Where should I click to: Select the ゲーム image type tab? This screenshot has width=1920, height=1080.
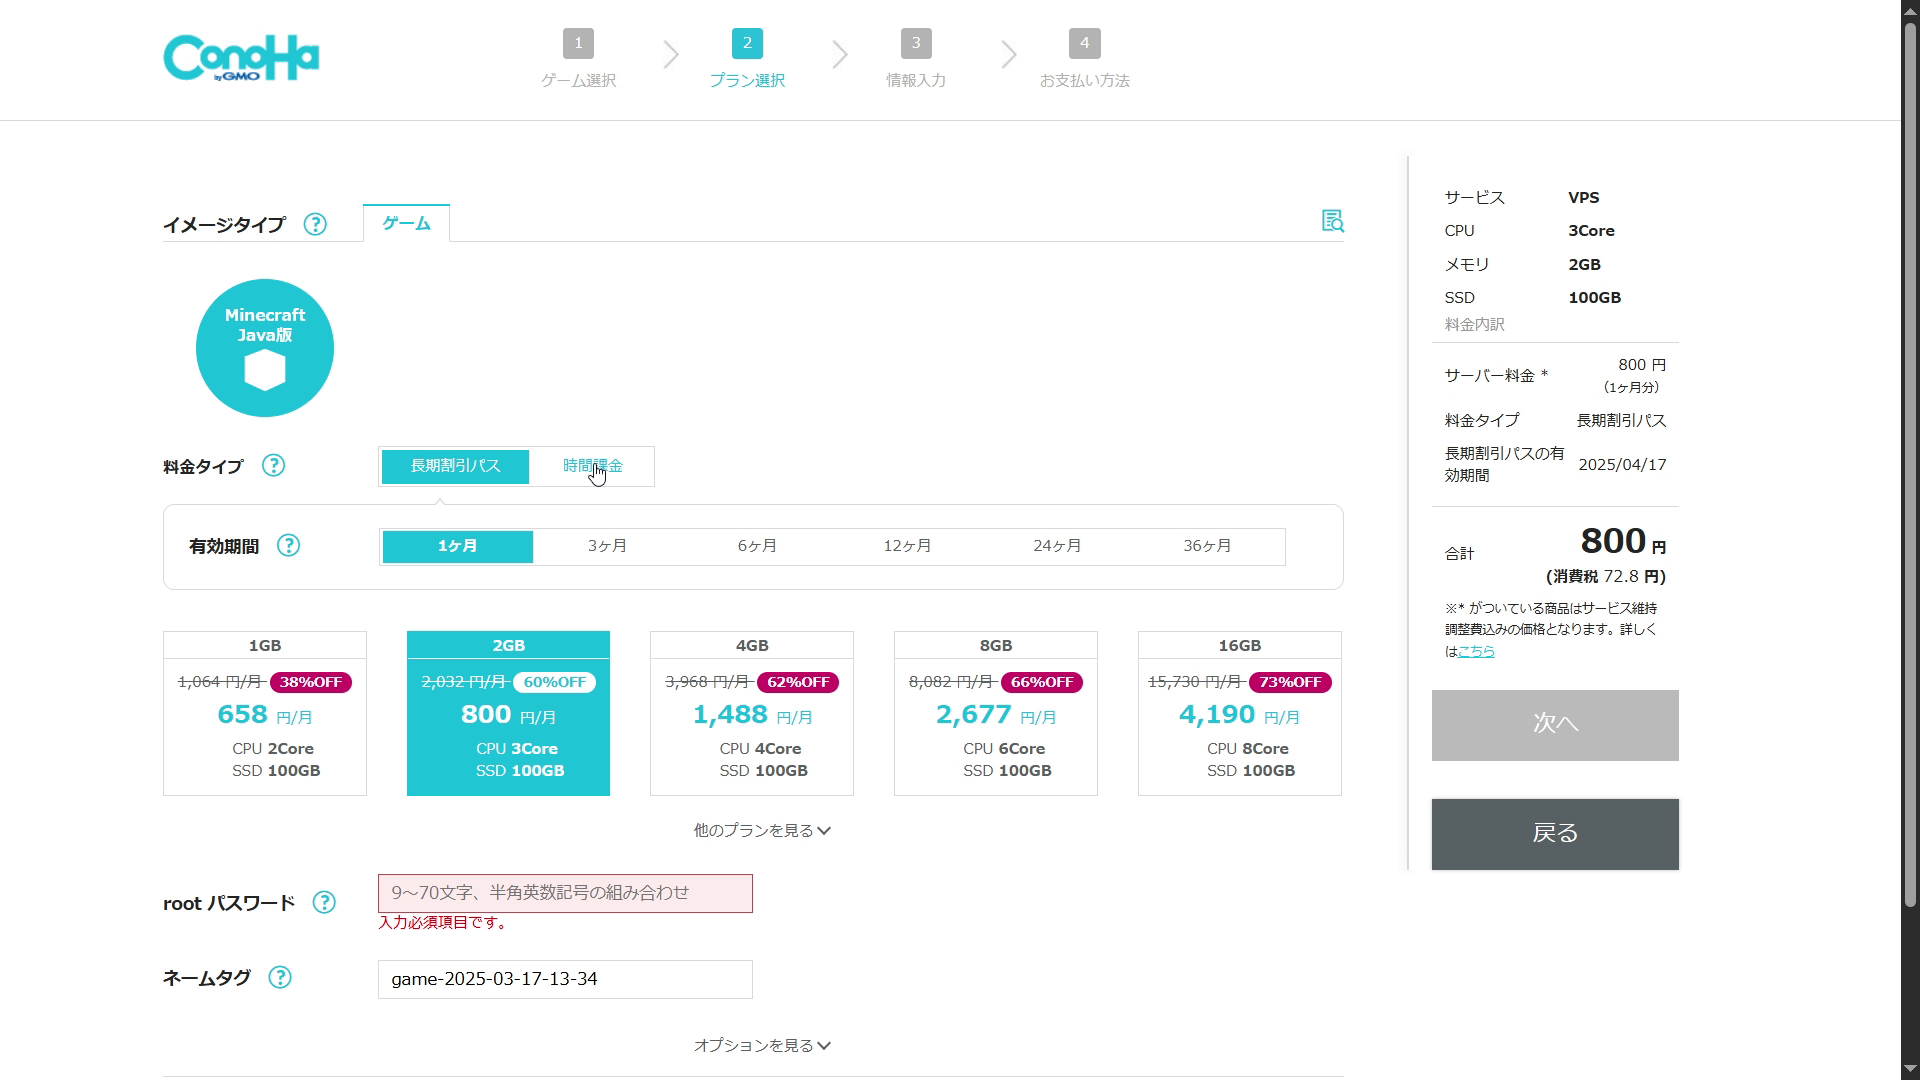click(406, 223)
